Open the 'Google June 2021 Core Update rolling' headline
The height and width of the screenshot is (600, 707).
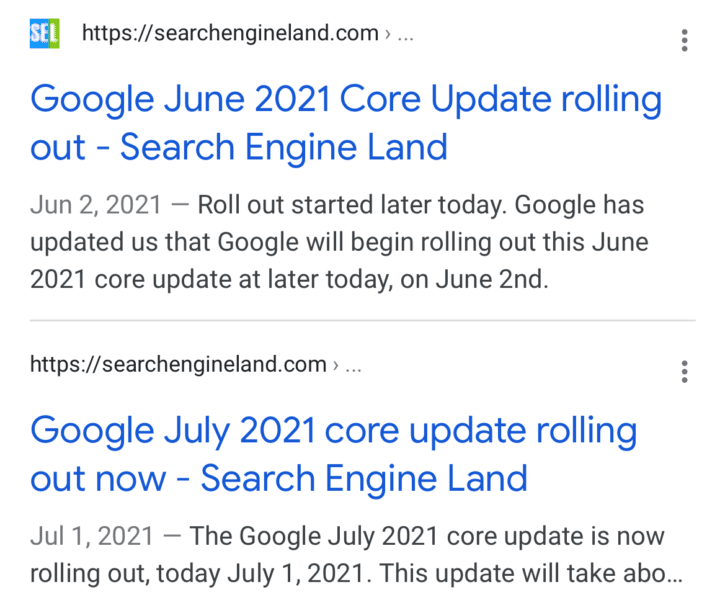click(346, 100)
